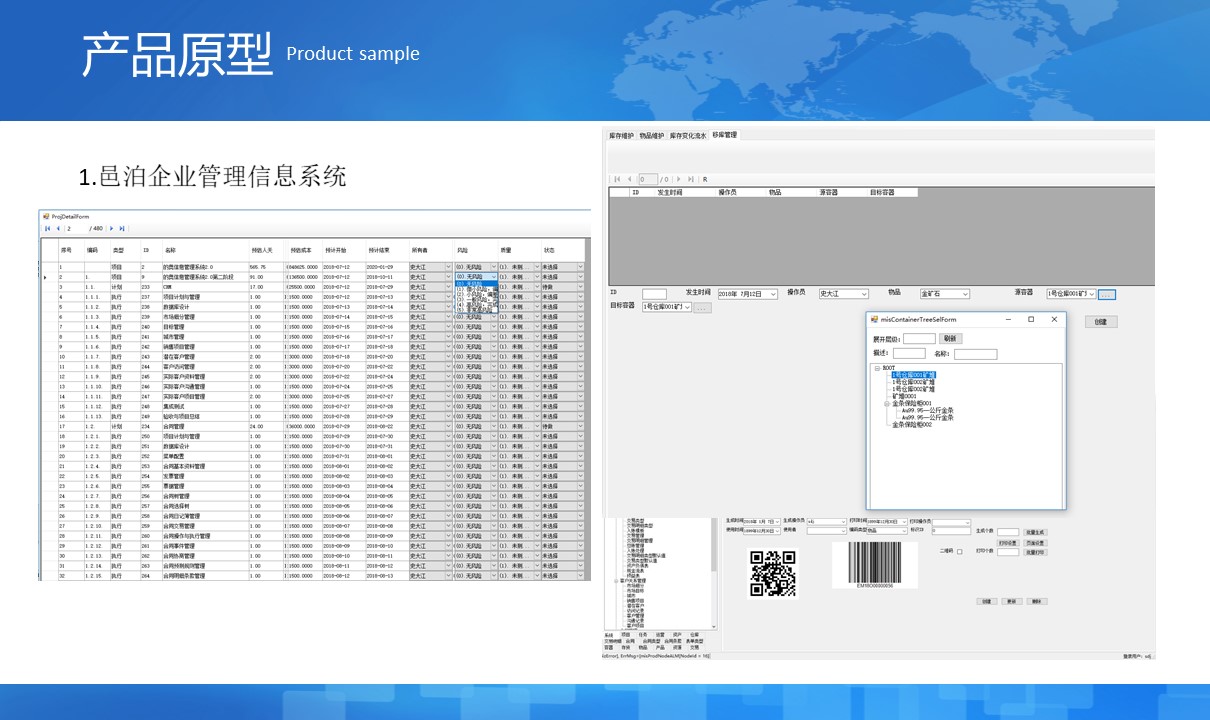1210x720 pixels.
Task: Select the 移库管理 tab
Action: coord(724,135)
